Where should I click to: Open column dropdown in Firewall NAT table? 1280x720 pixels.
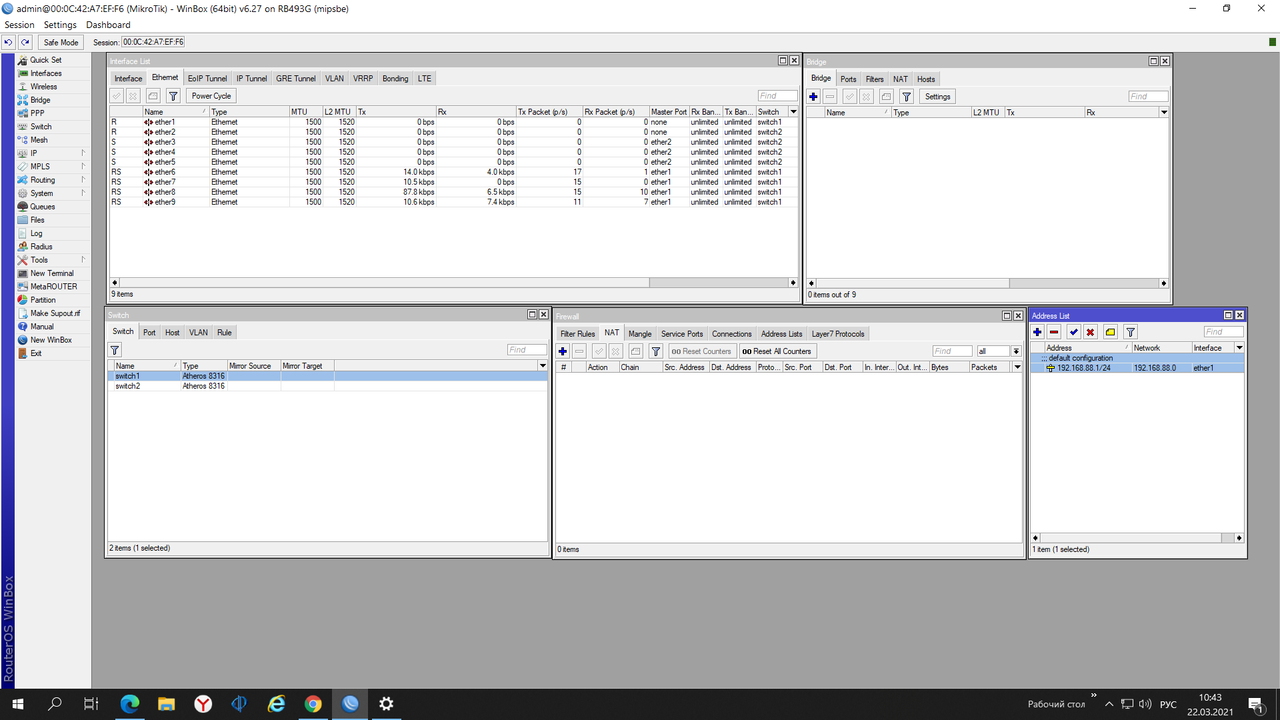coord(1016,367)
